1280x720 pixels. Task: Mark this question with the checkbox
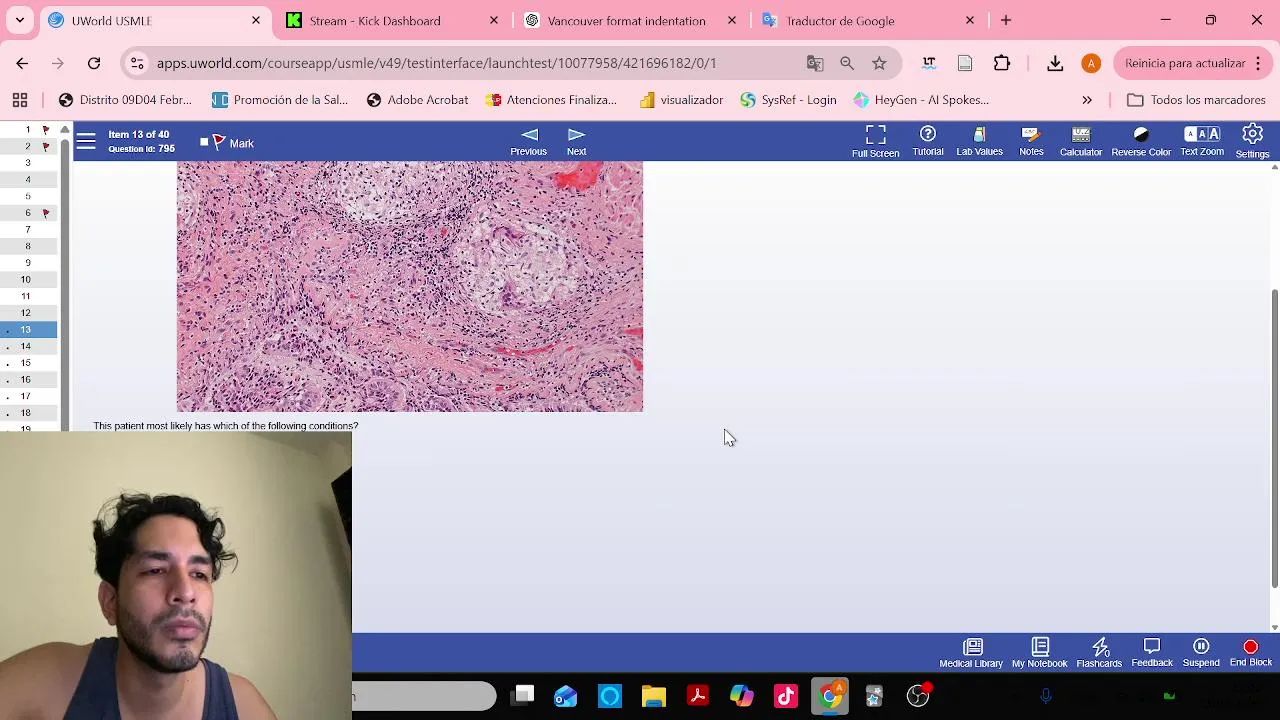[x=204, y=142]
